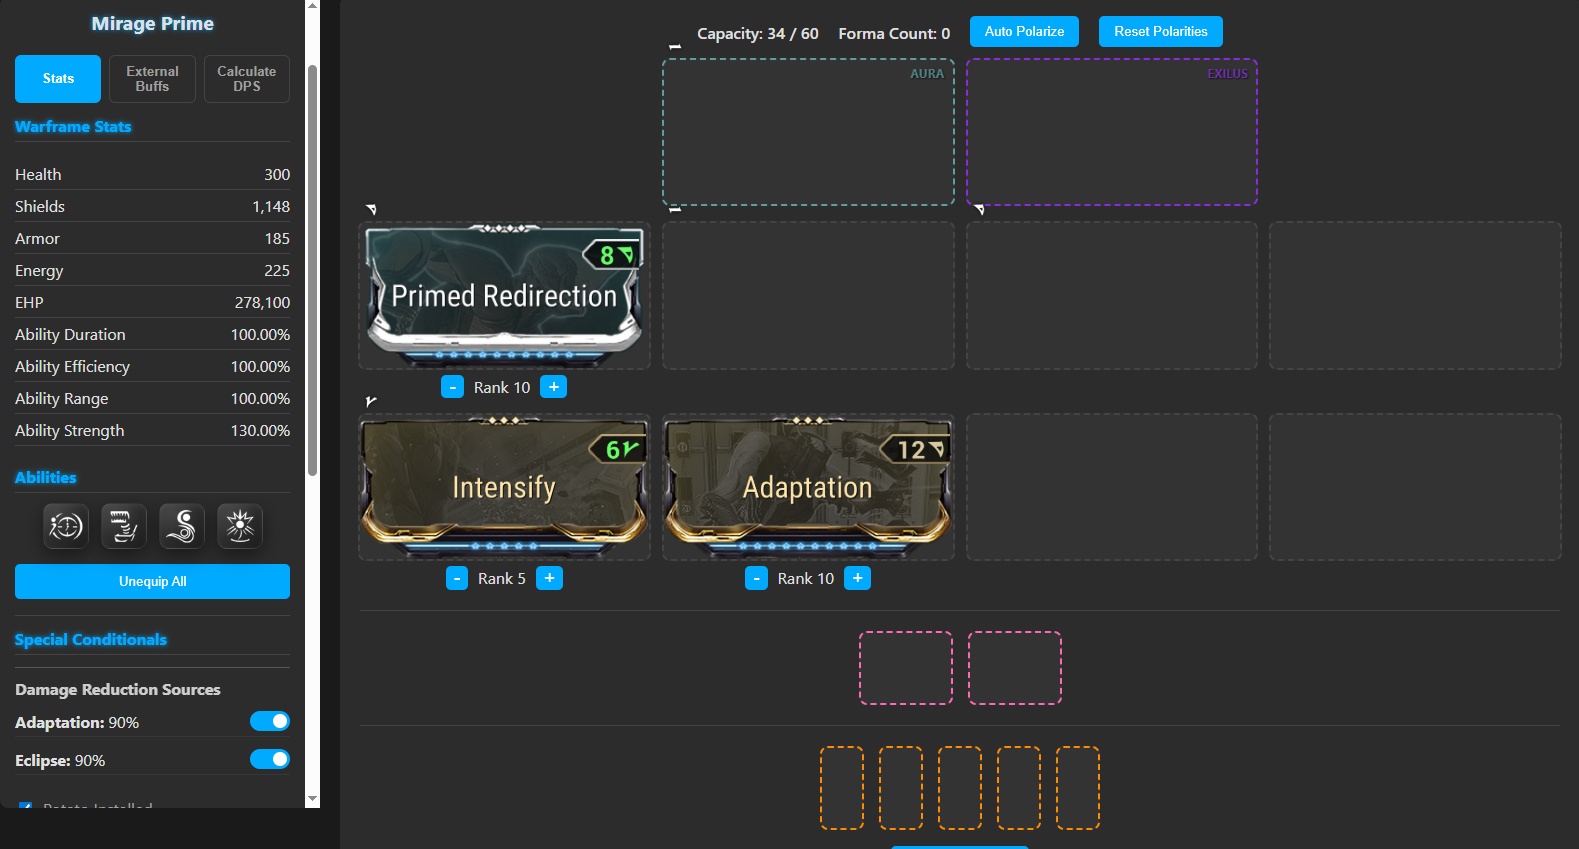Viewport: 1579px width, 849px height.
Task: Select the Primed Redirection mod card
Action: tap(504, 296)
